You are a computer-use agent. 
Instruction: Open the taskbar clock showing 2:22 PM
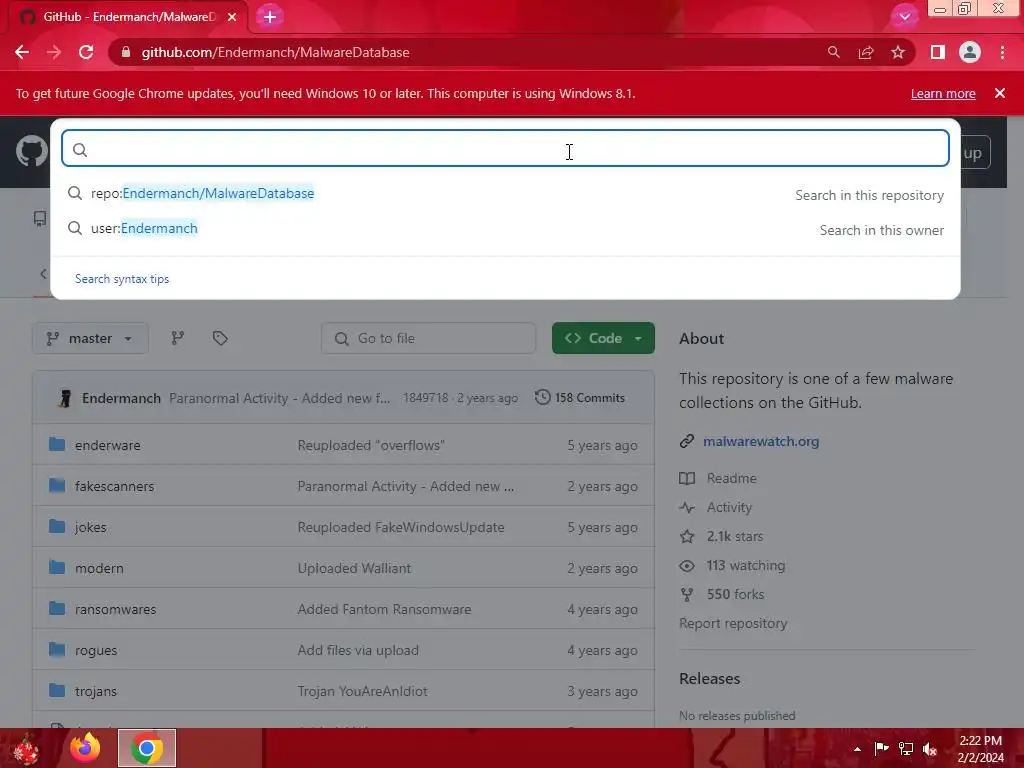coord(981,749)
